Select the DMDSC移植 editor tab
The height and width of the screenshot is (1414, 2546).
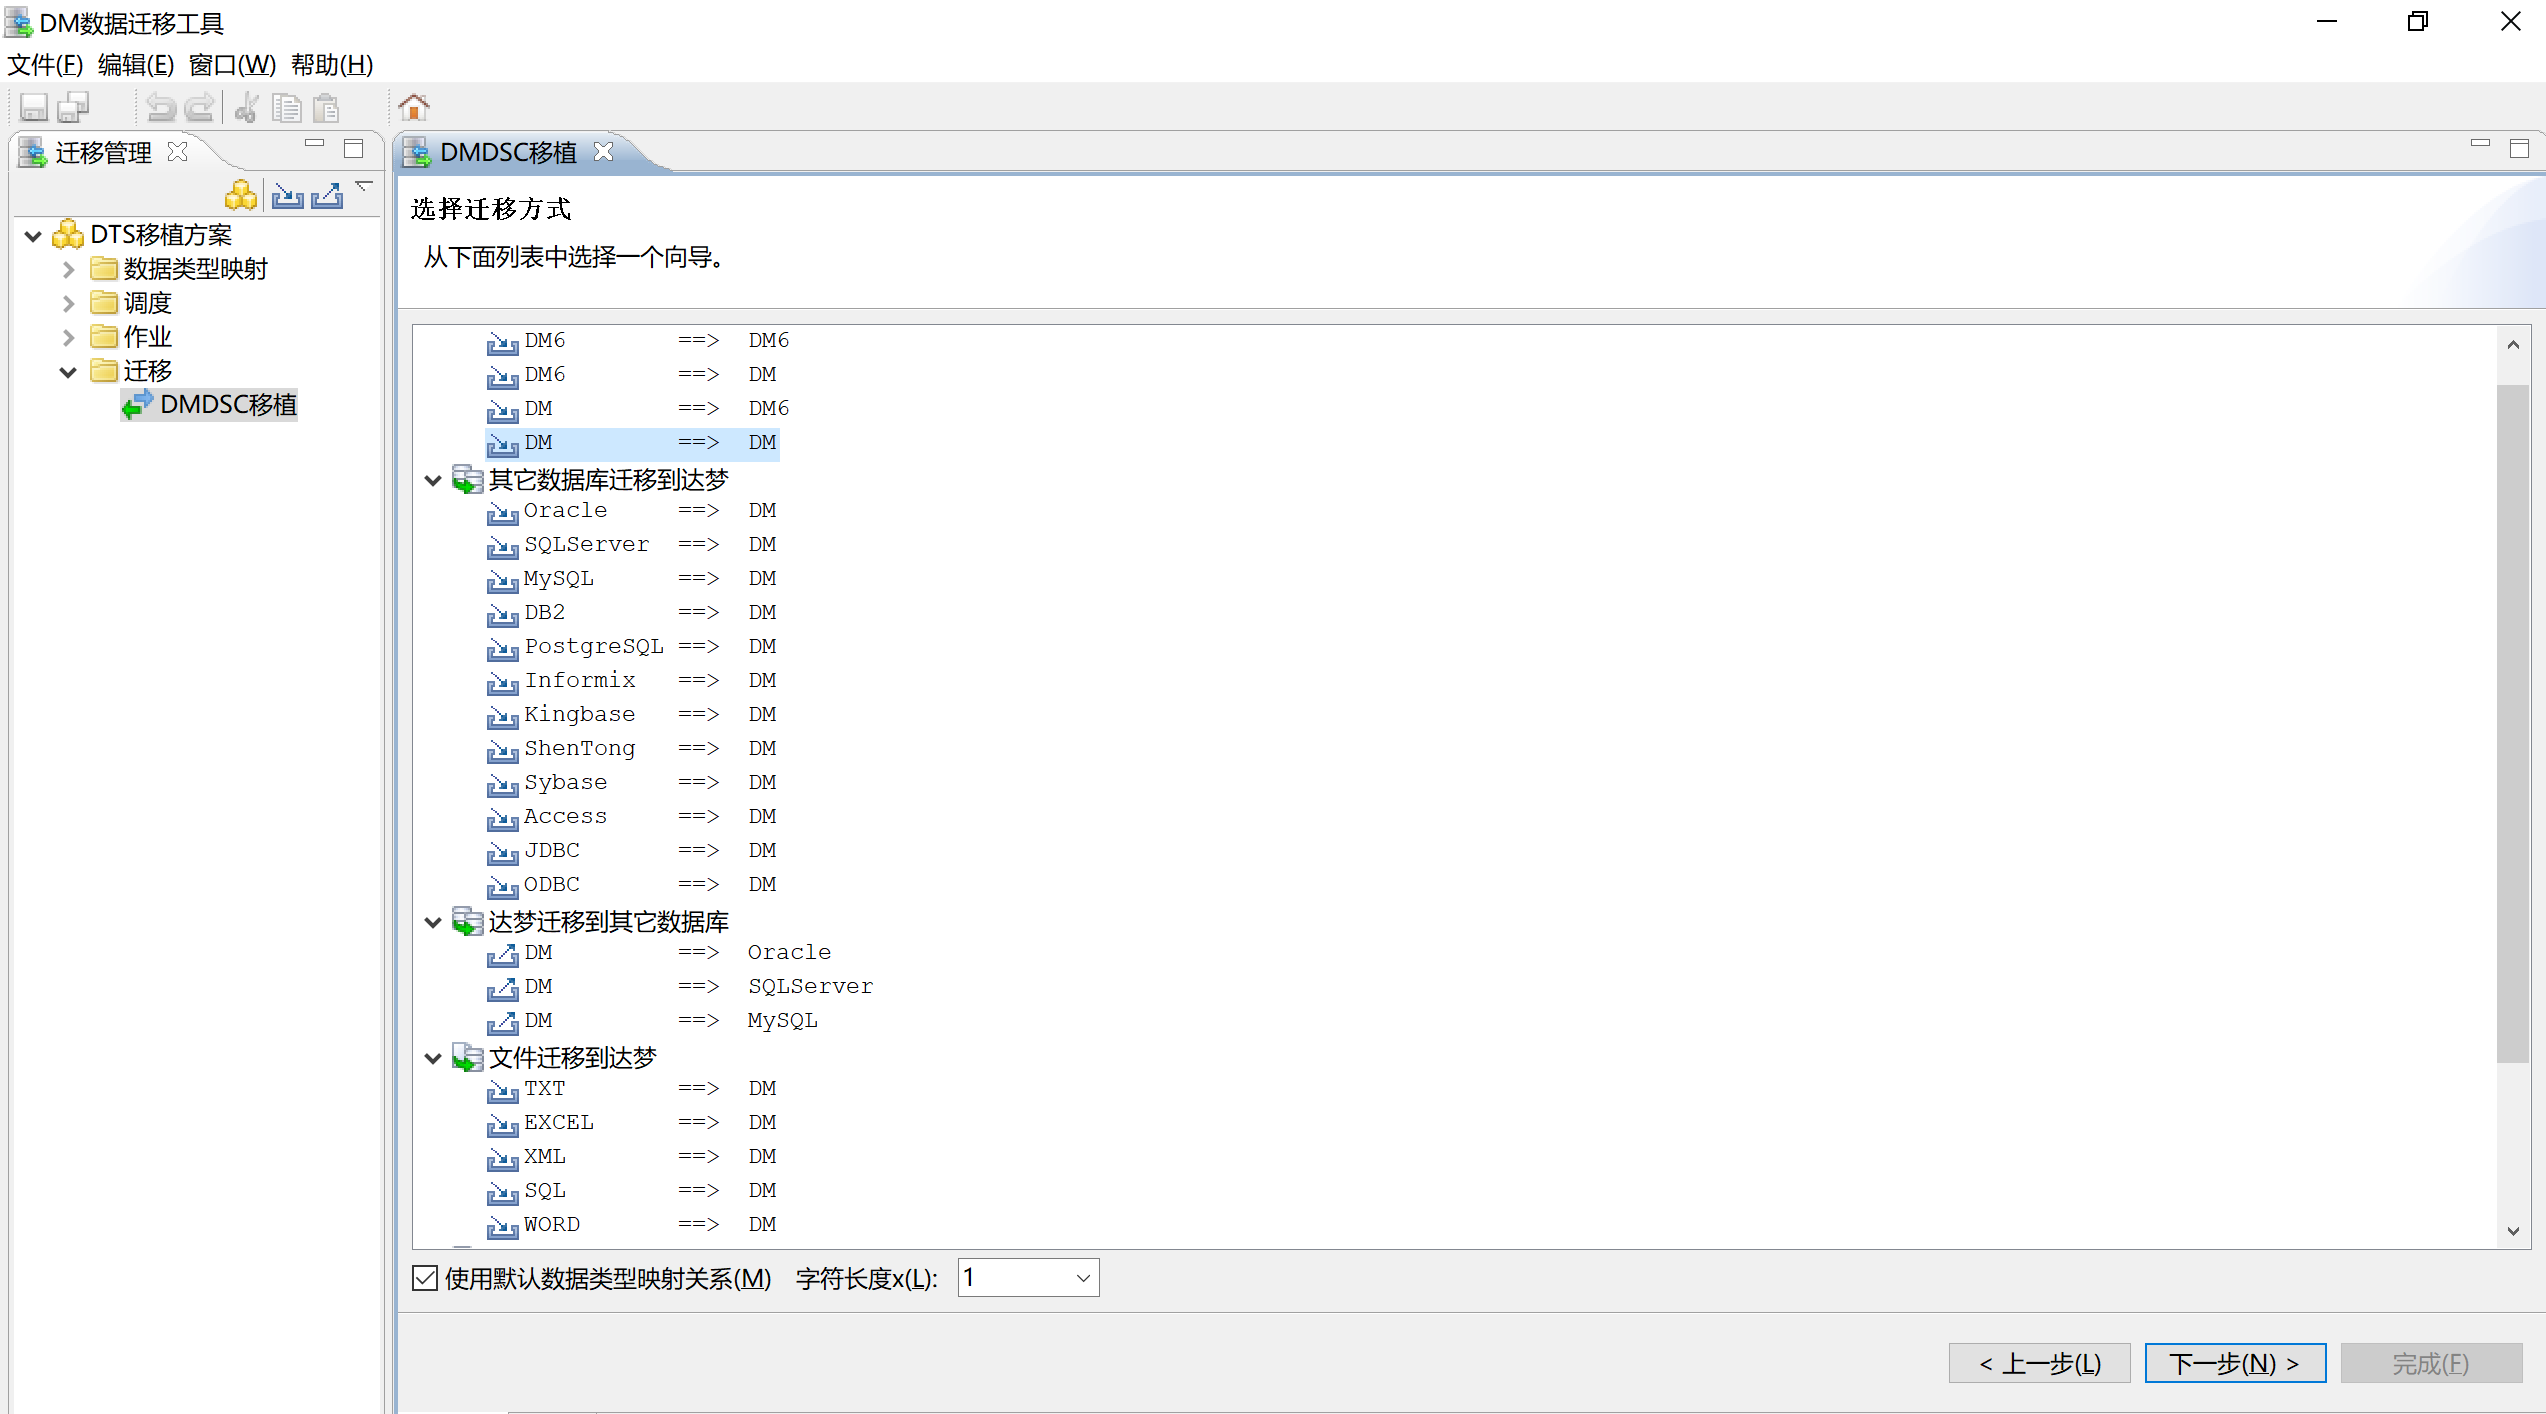tap(508, 152)
